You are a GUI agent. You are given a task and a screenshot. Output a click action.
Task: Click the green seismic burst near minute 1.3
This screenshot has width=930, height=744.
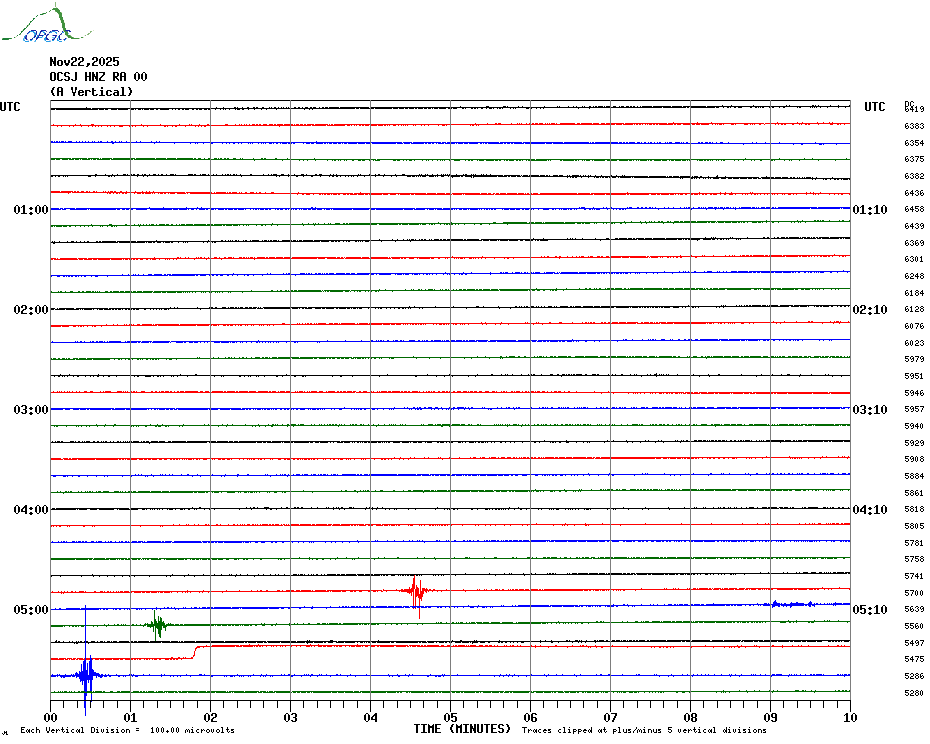click(x=156, y=625)
